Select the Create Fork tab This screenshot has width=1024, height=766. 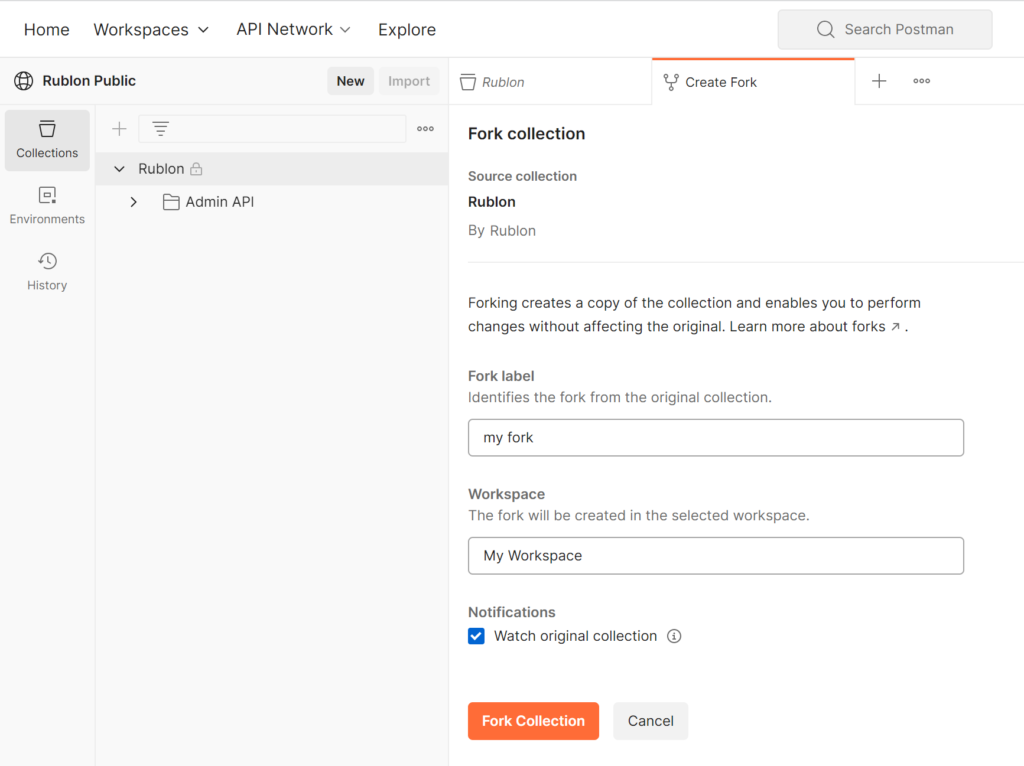coord(720,81)
